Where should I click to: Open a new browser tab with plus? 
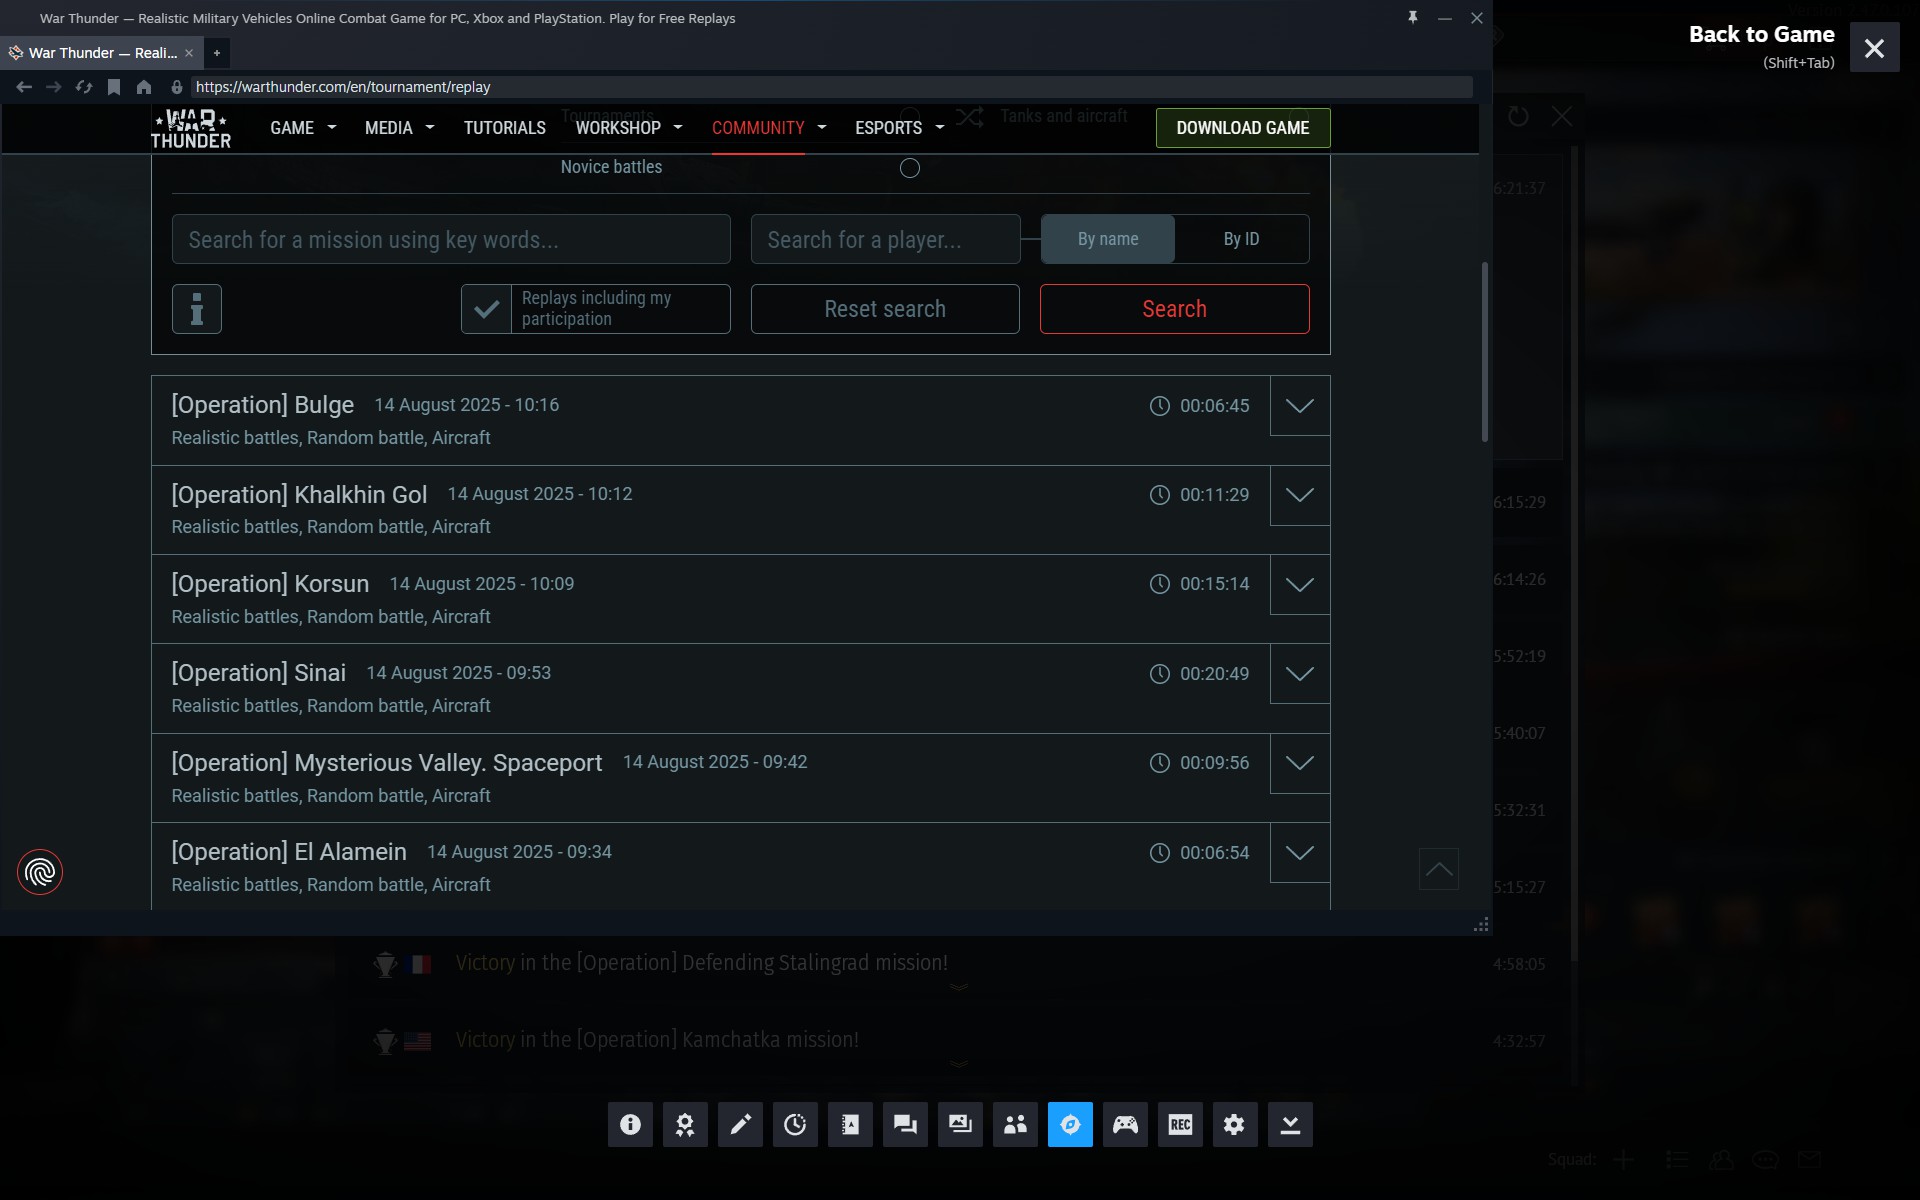[216, 53]
